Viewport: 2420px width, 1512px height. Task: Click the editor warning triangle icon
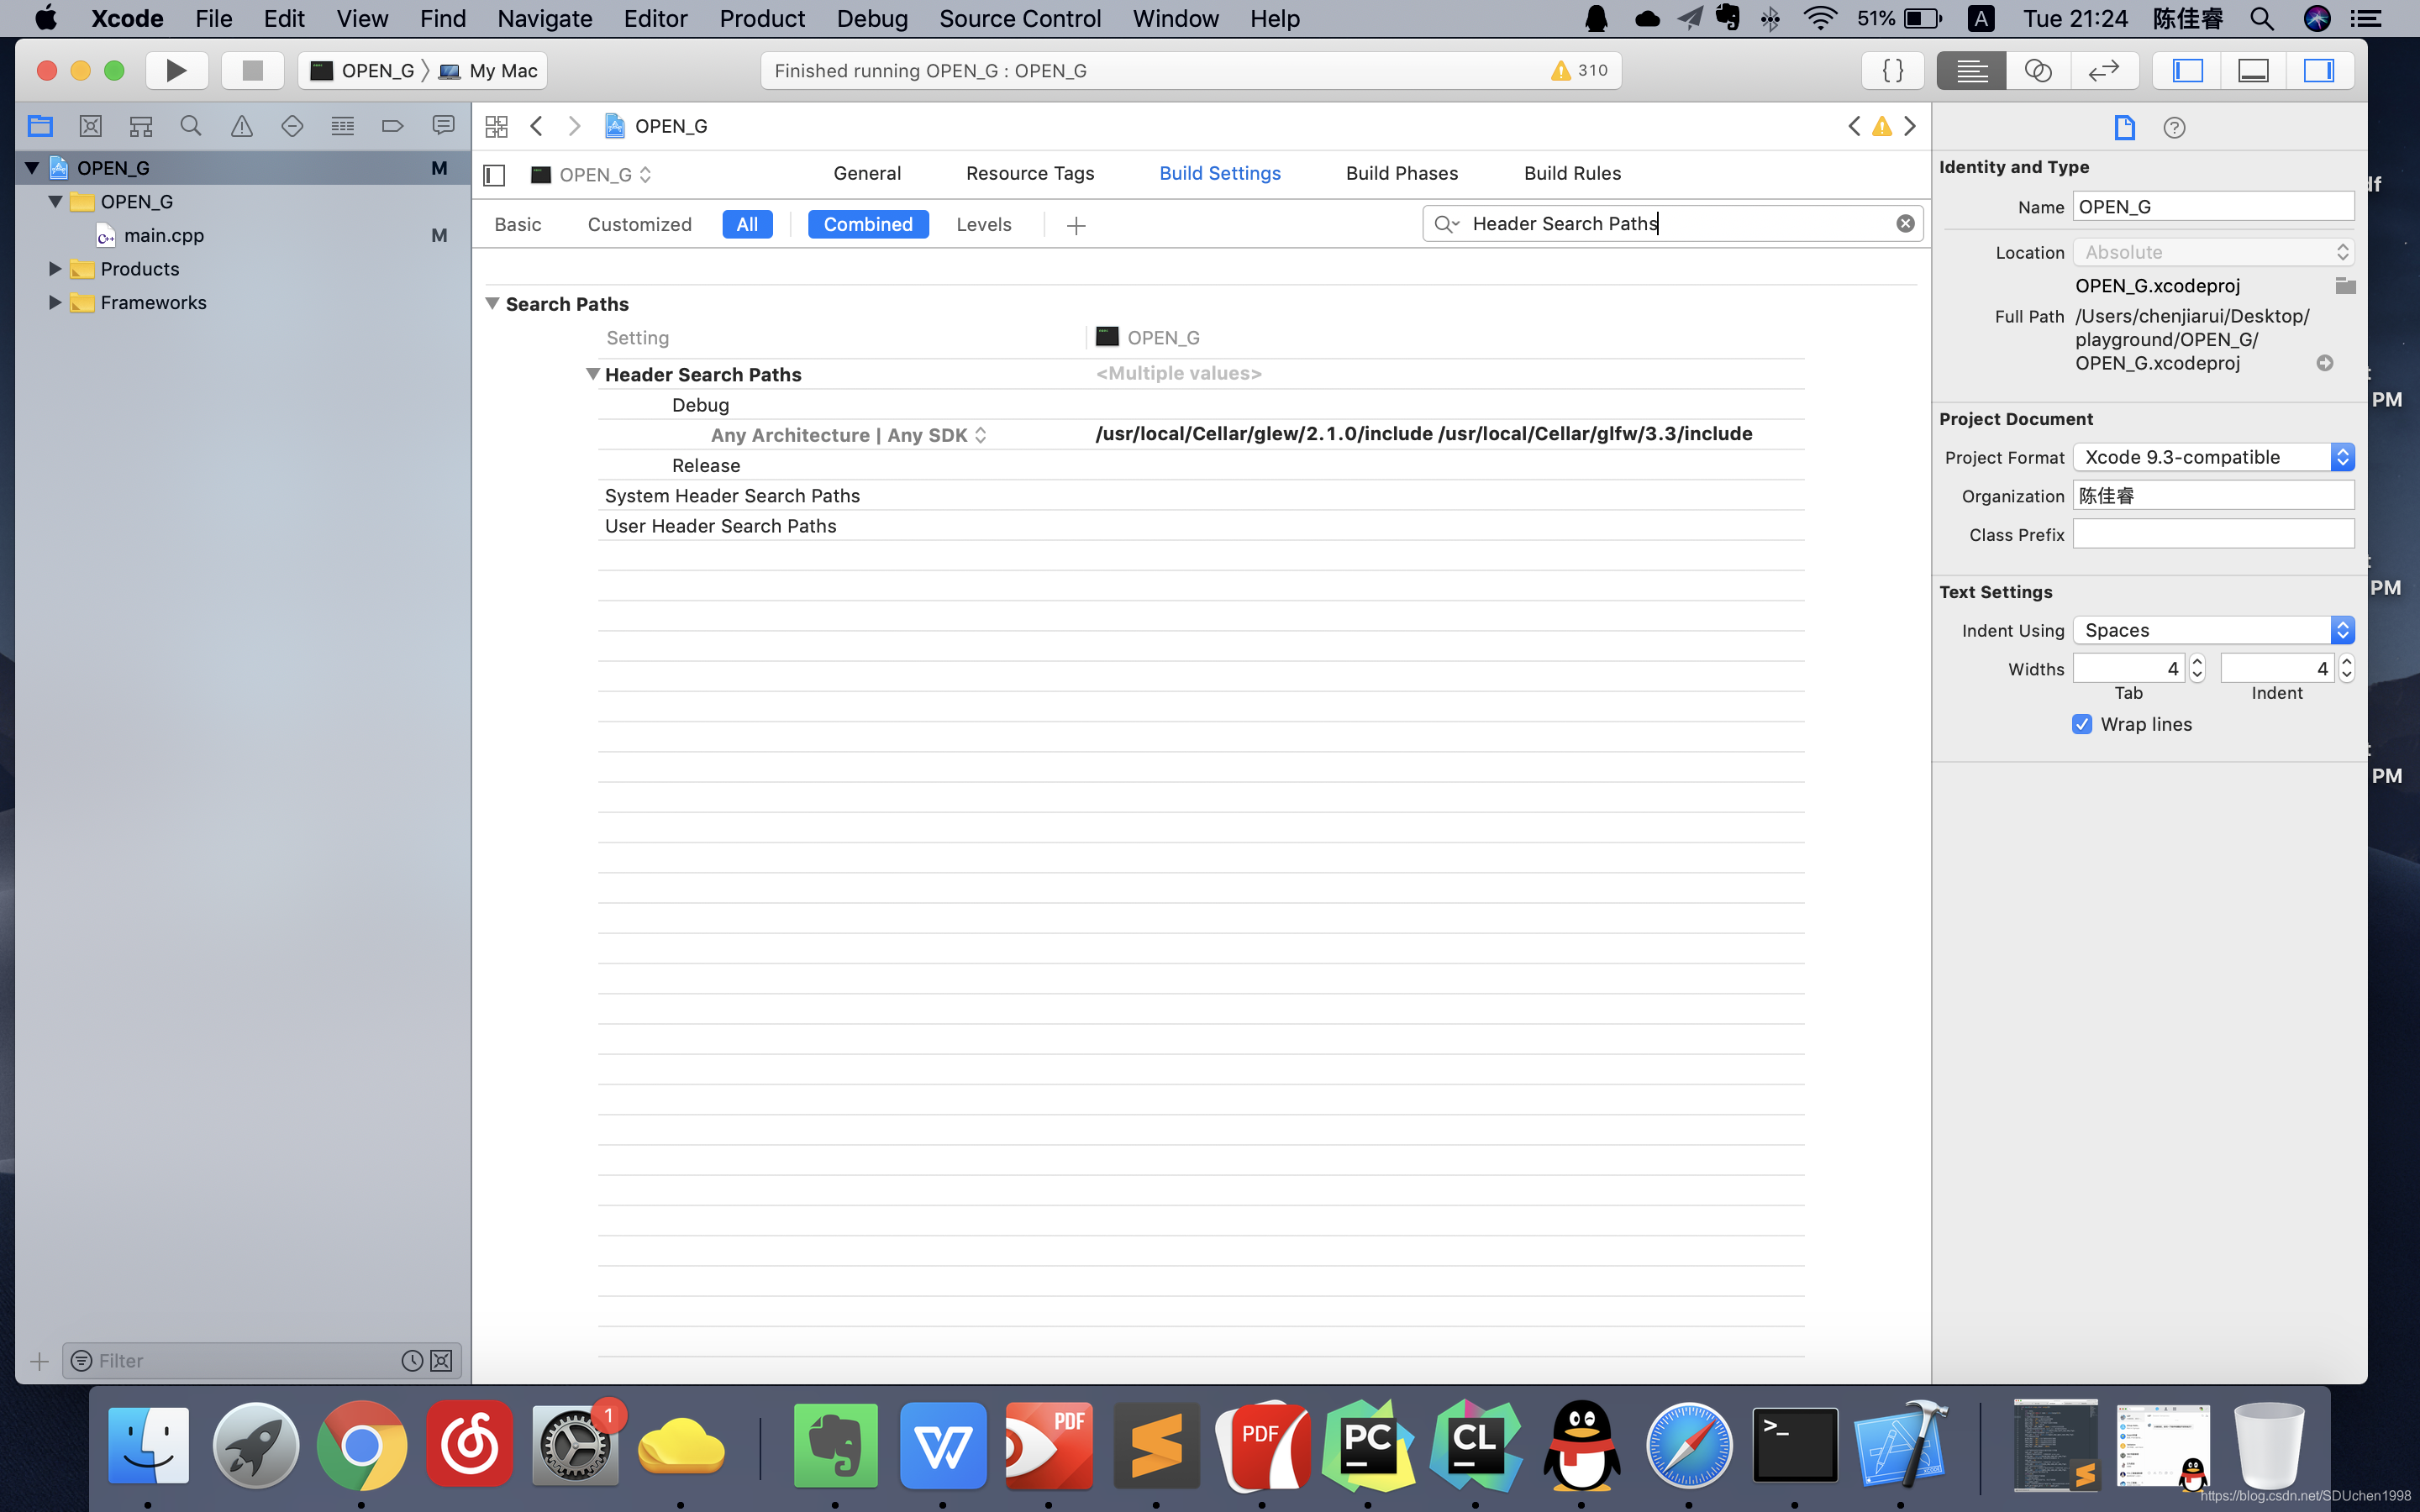1882,126
